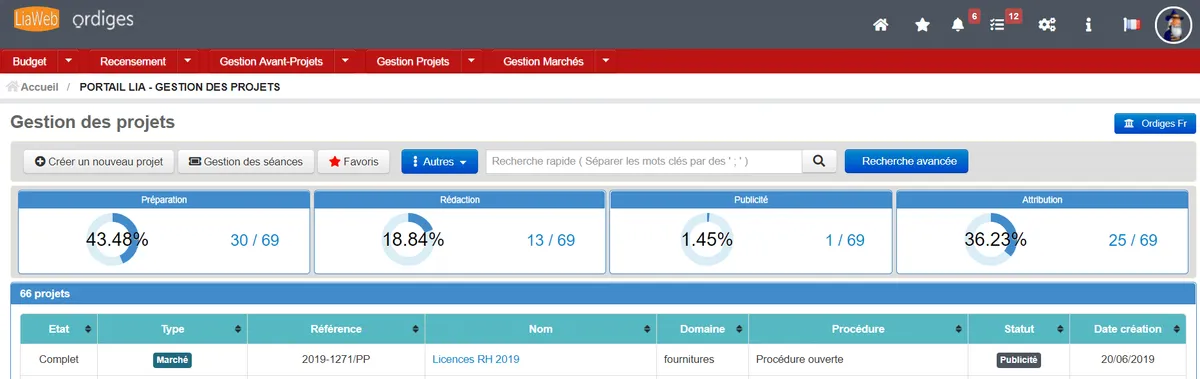Open settings gears icon

1047,25
